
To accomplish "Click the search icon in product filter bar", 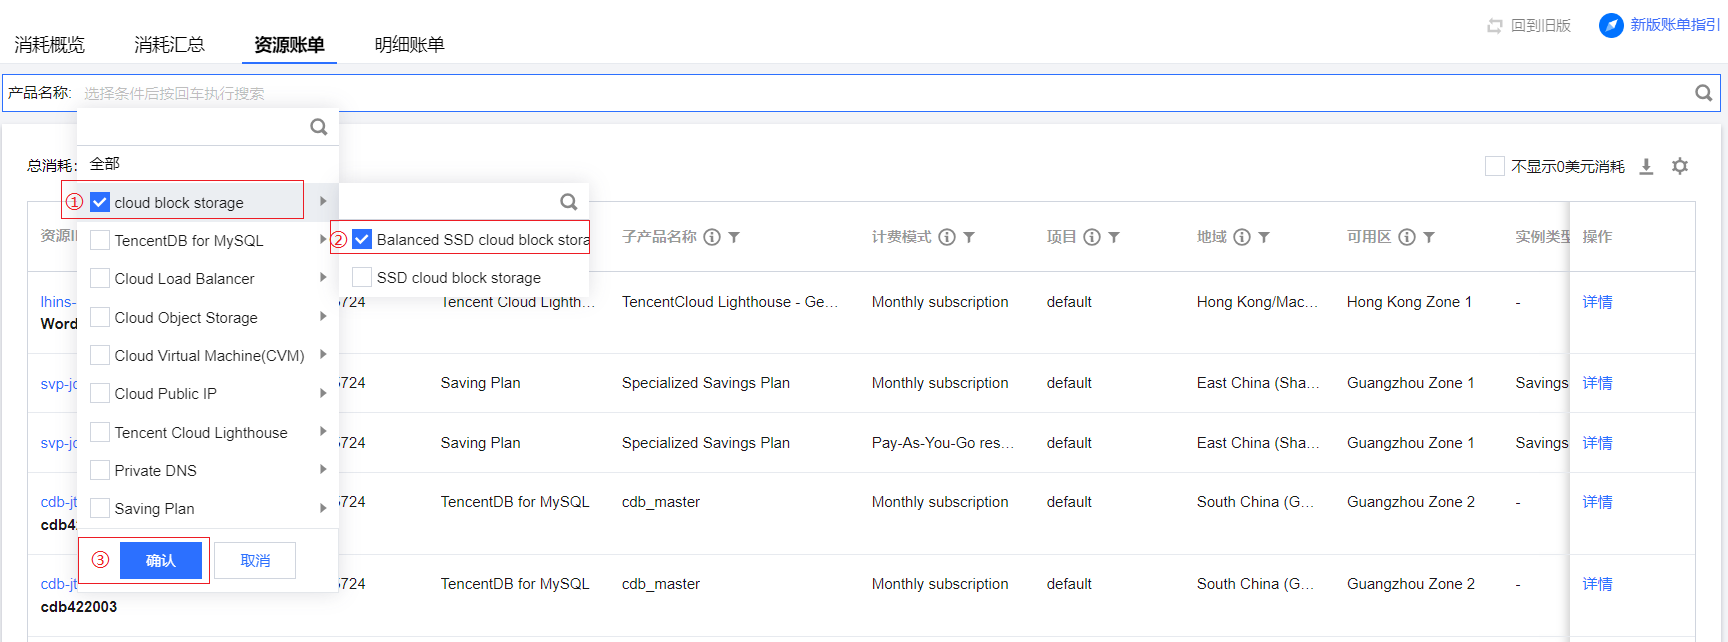I will tap(1704, 93).
